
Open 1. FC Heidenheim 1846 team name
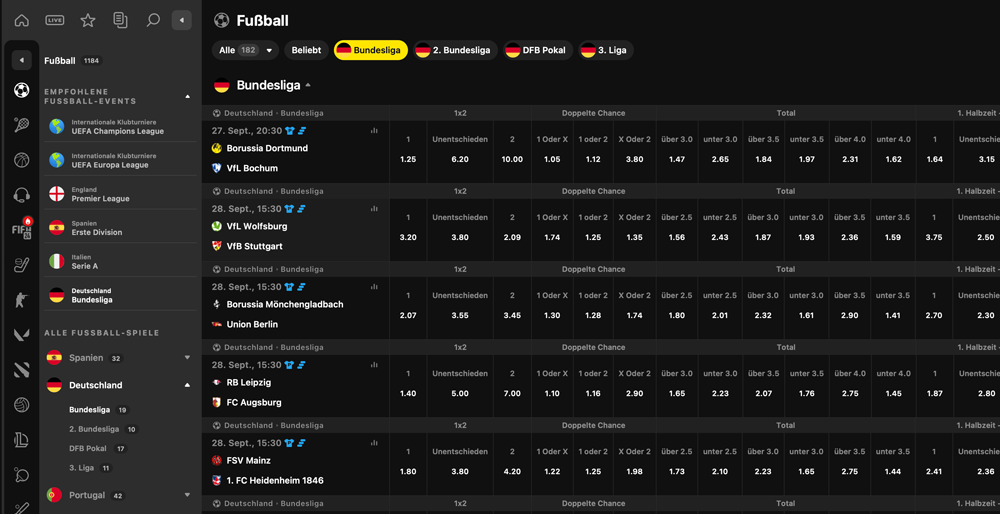[x=275, y=480]
